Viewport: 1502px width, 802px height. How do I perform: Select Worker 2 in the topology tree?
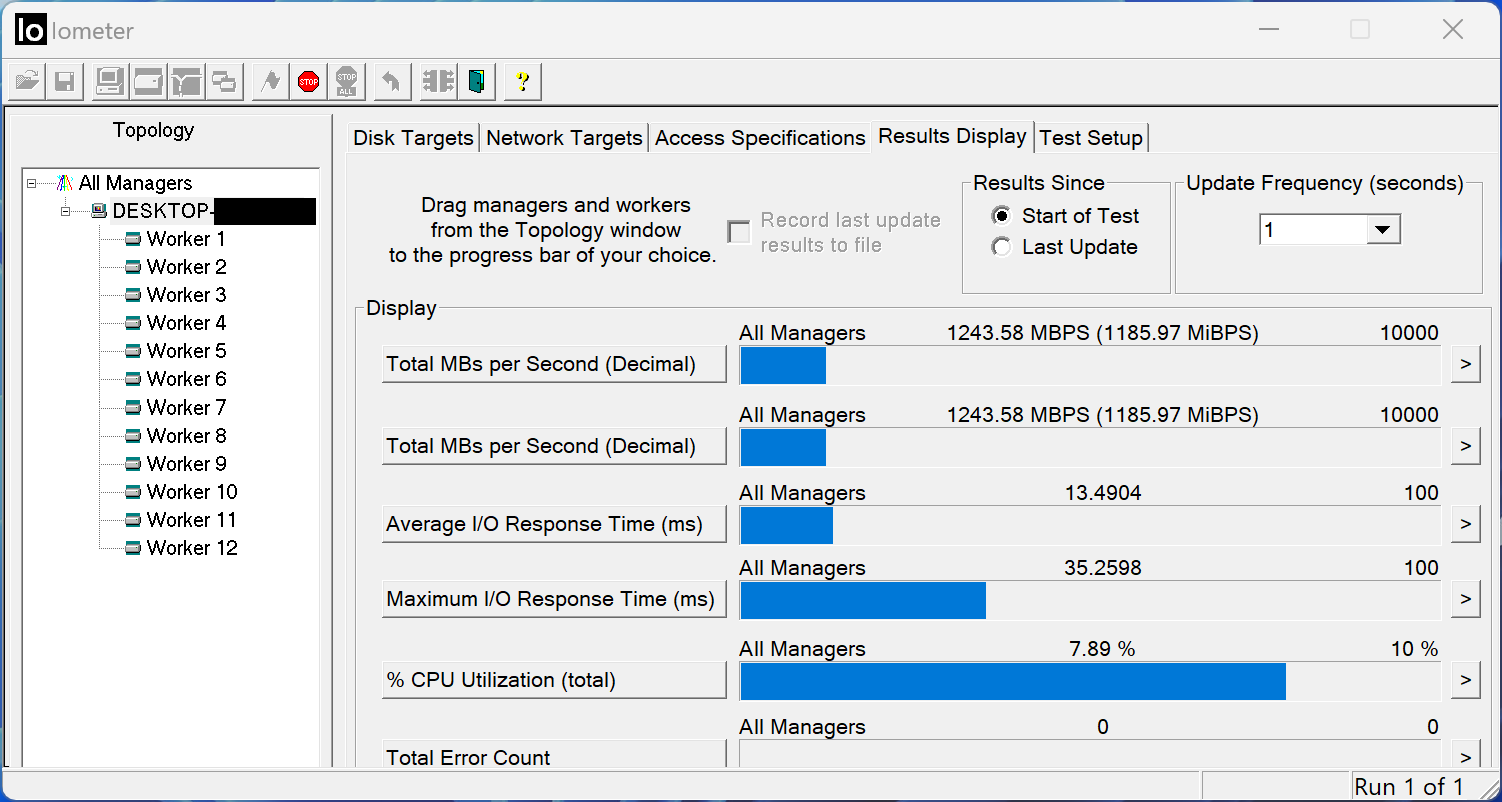[186, 267]
